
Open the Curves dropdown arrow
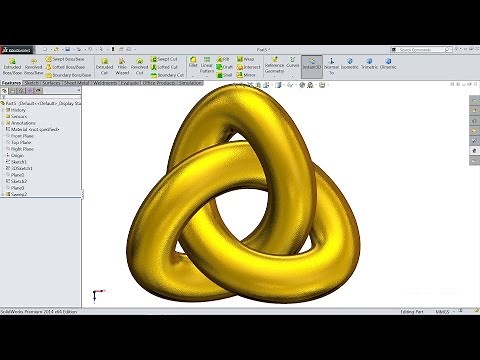click(293, 76)
